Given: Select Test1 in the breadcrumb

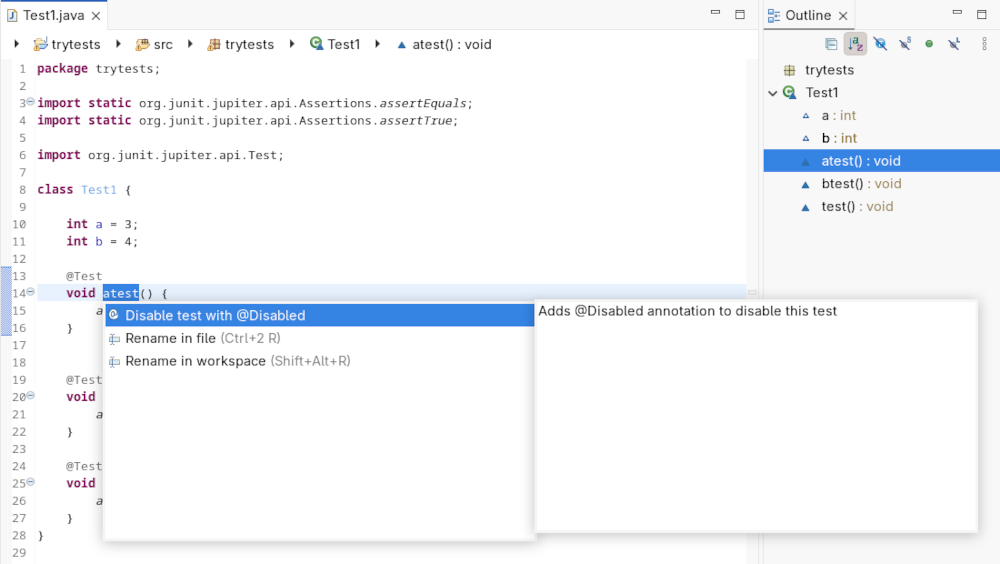Looking at the screenshot, I should [344, 45].
